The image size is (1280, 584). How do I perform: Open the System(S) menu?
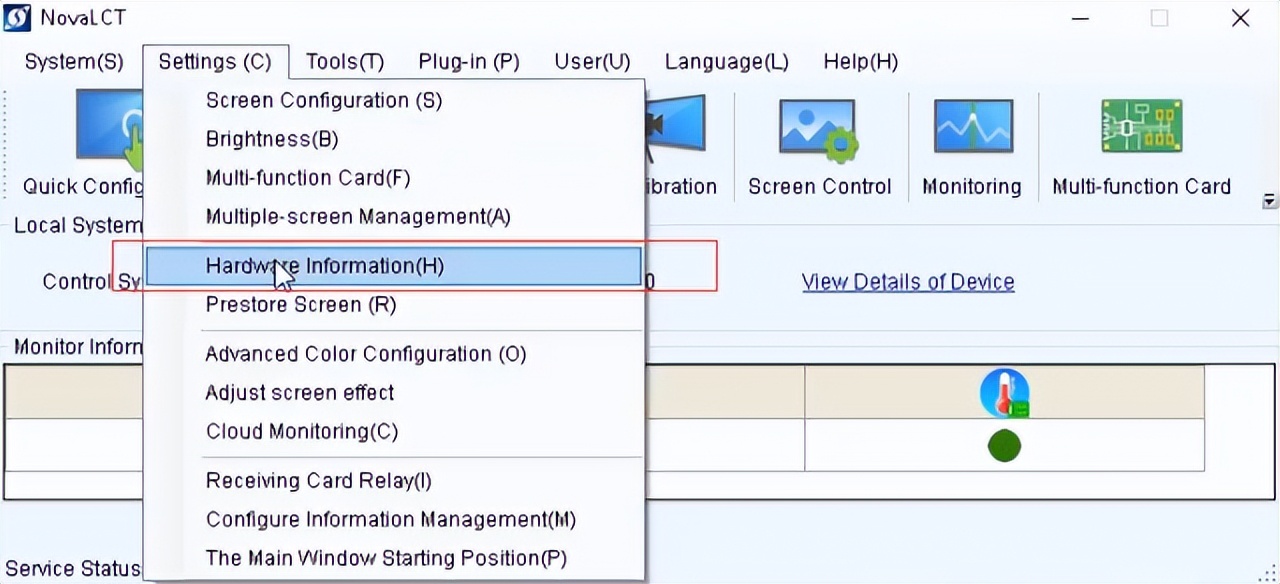(x=74, y=62)
